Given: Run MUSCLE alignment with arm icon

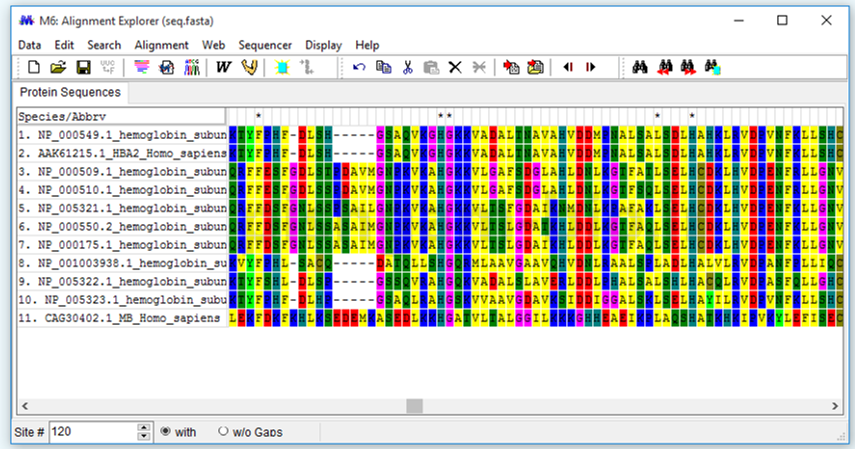Looking at the screenshot, I should click(x=249, y=67).
